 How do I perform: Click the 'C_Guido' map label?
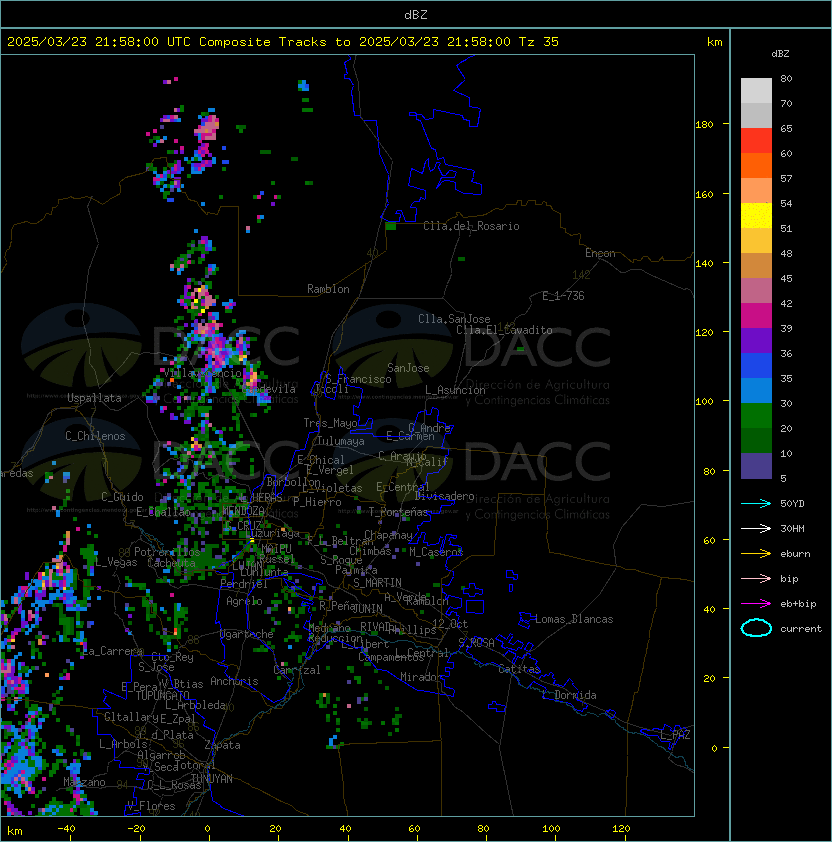point(122,497)
